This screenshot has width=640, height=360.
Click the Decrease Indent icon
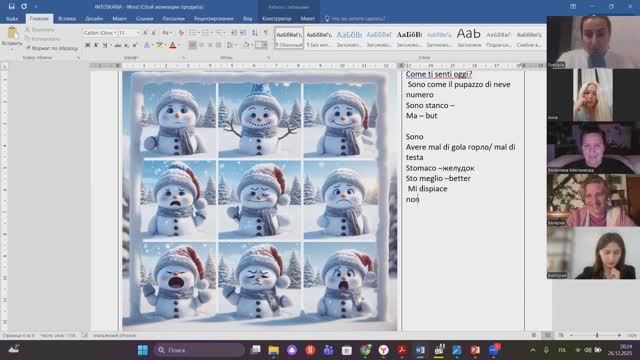tap(234, 33)
